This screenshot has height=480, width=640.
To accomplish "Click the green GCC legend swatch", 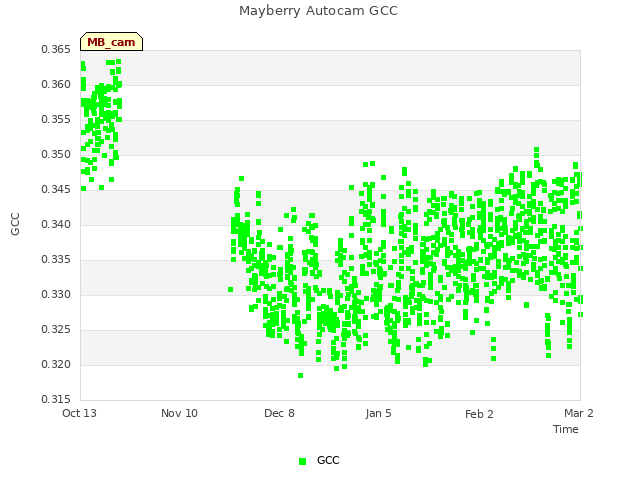I will 302,461.
